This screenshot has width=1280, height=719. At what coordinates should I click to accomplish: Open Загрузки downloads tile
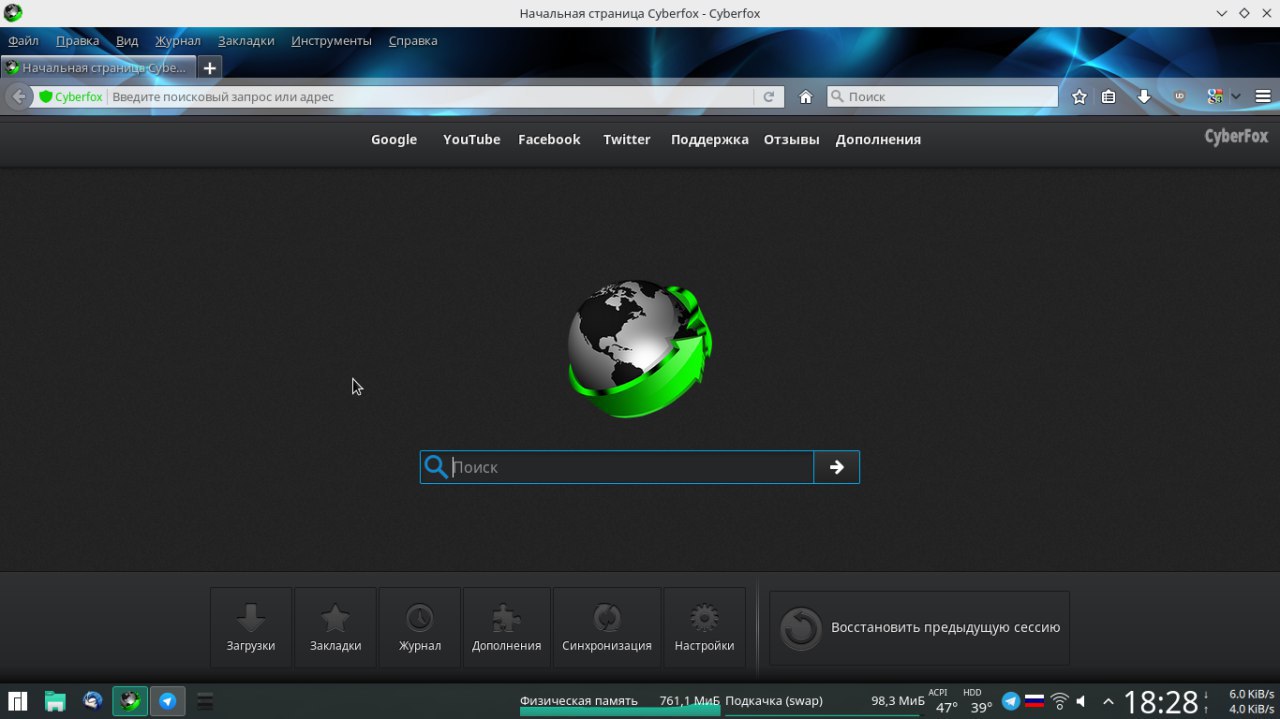pyautogui.click(x=251, y=627)
